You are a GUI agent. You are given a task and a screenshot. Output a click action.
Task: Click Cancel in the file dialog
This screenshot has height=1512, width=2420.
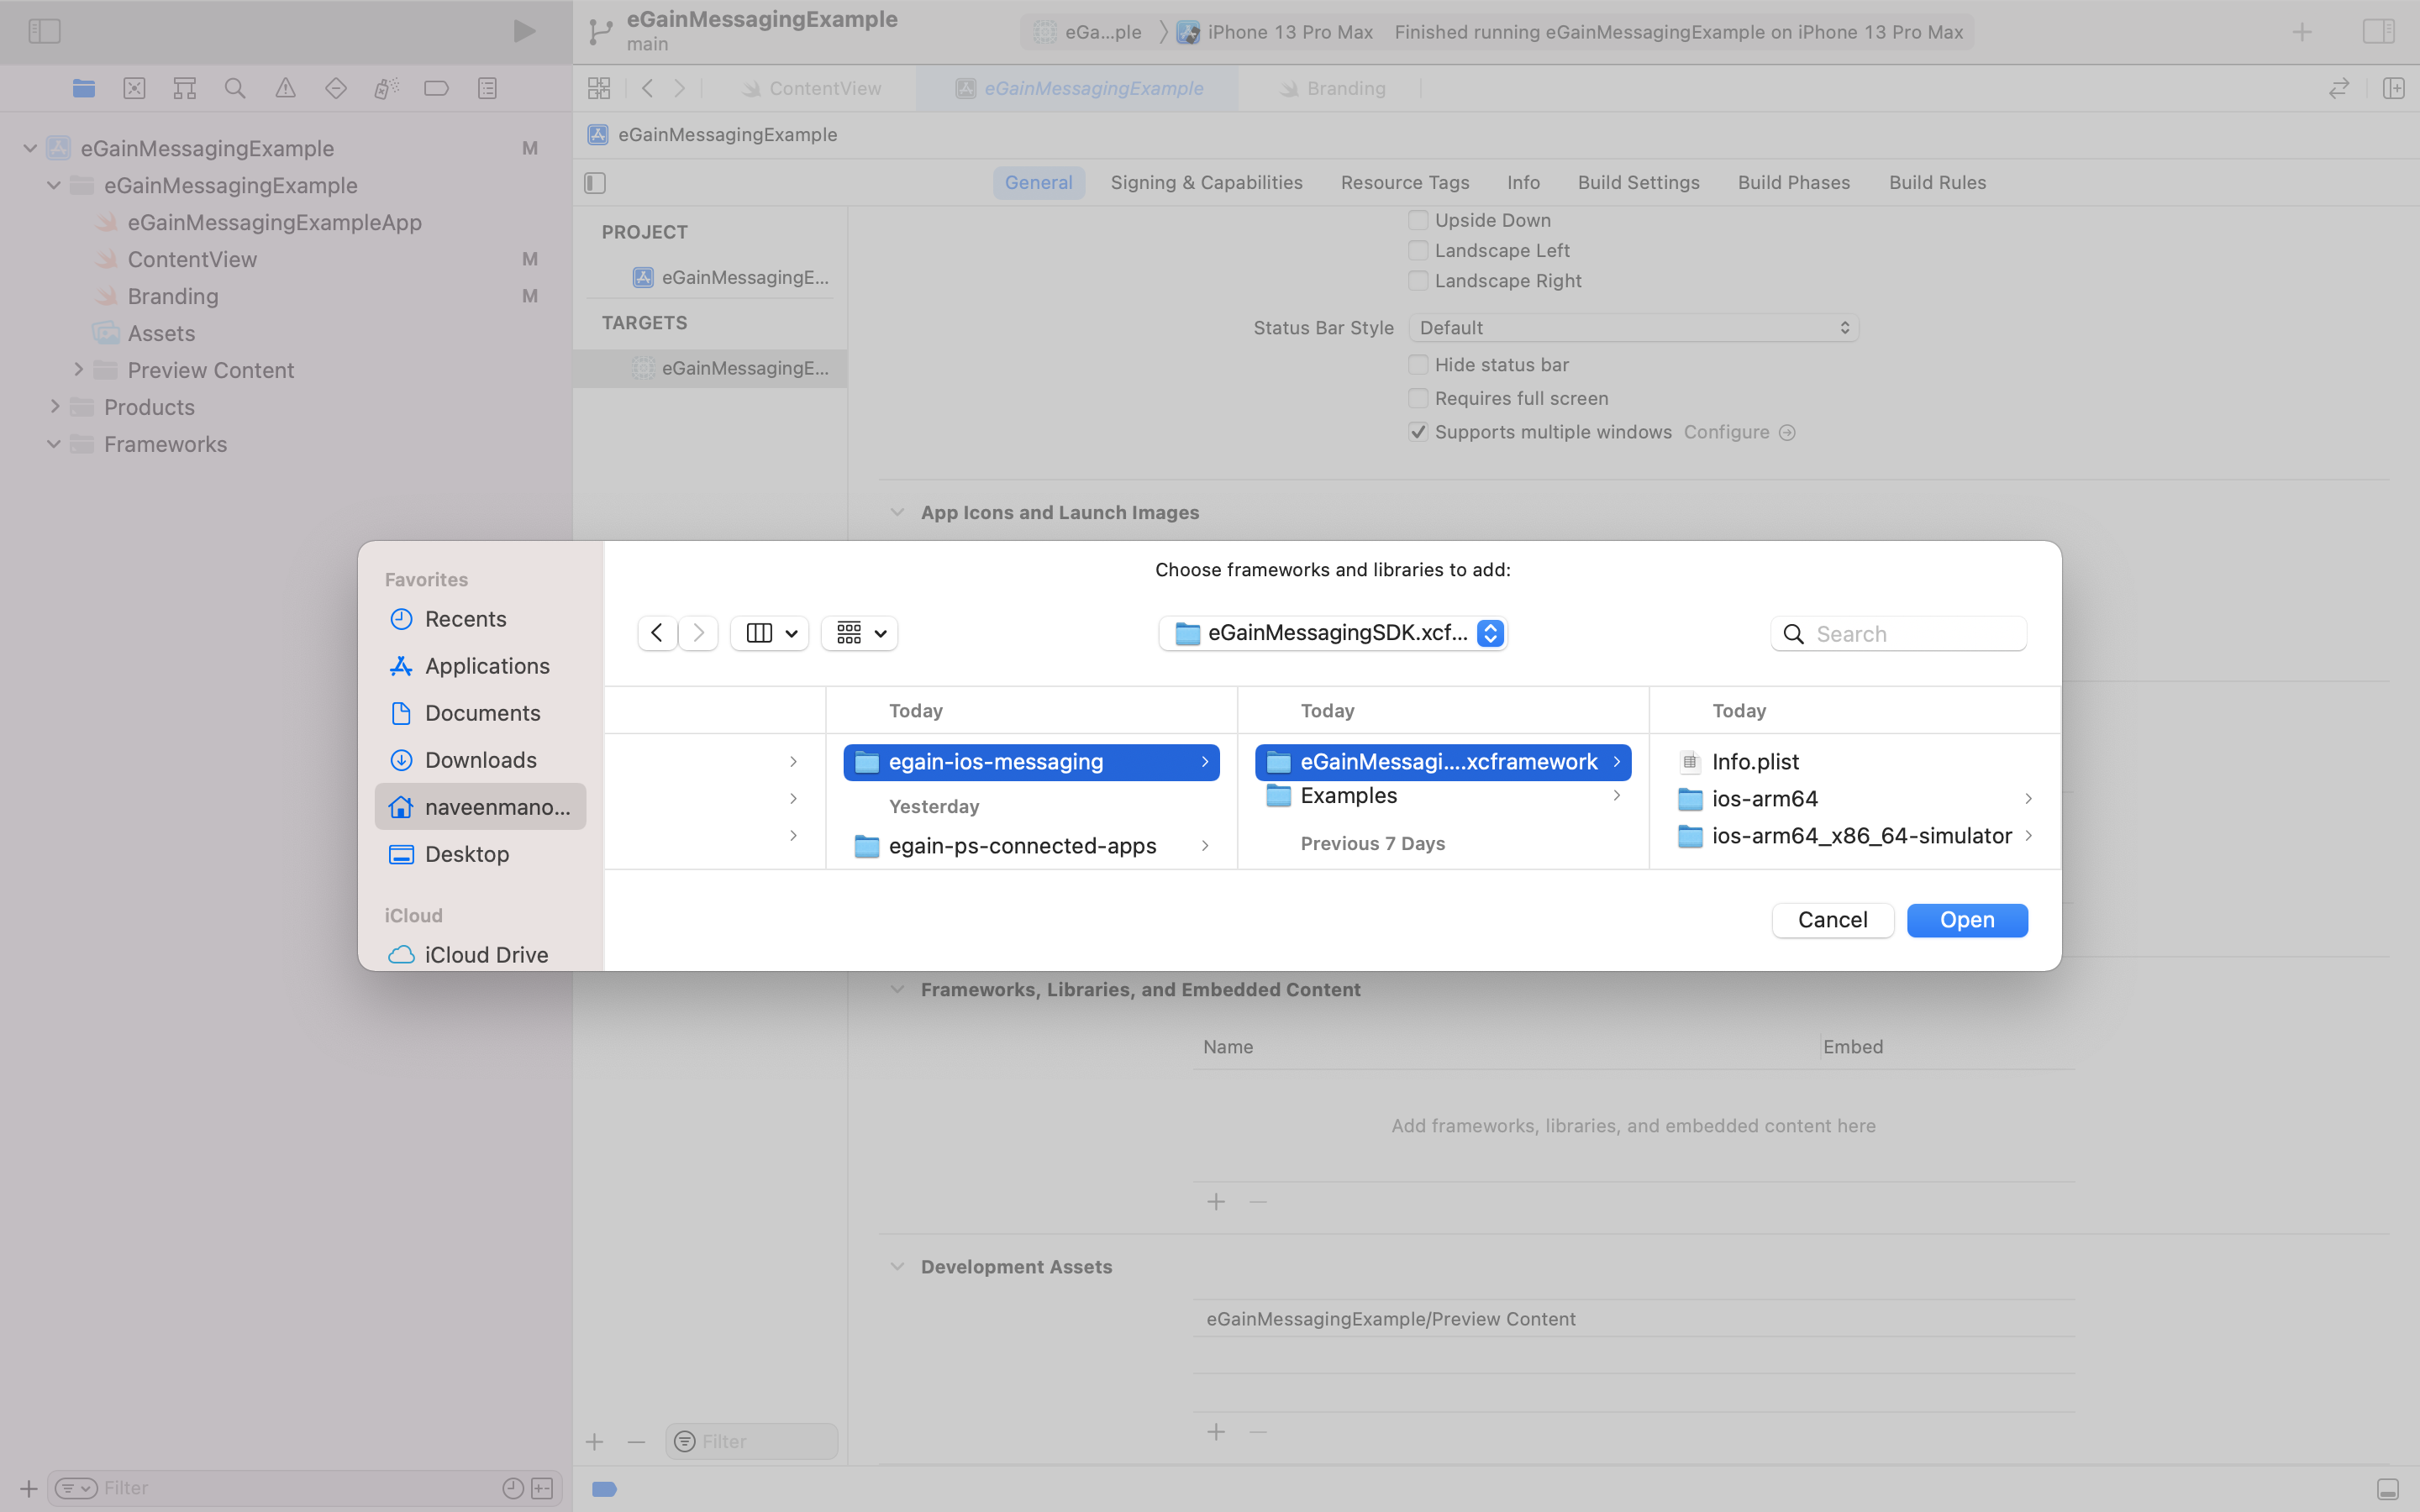(x=1832, y=920)
